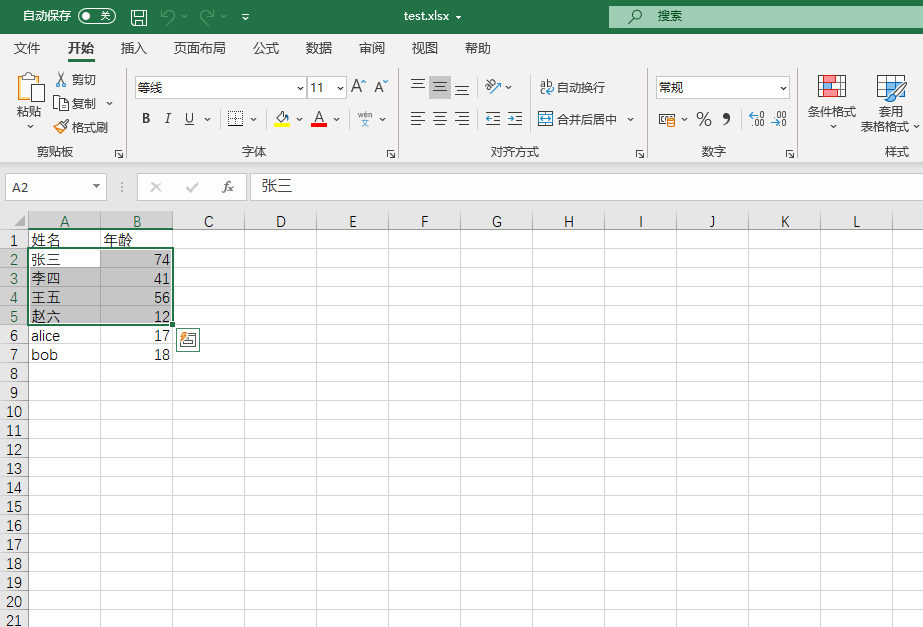923x627 pixels.
Task: Click the Increase Font Size icon
Action: (x=358, y=87)
